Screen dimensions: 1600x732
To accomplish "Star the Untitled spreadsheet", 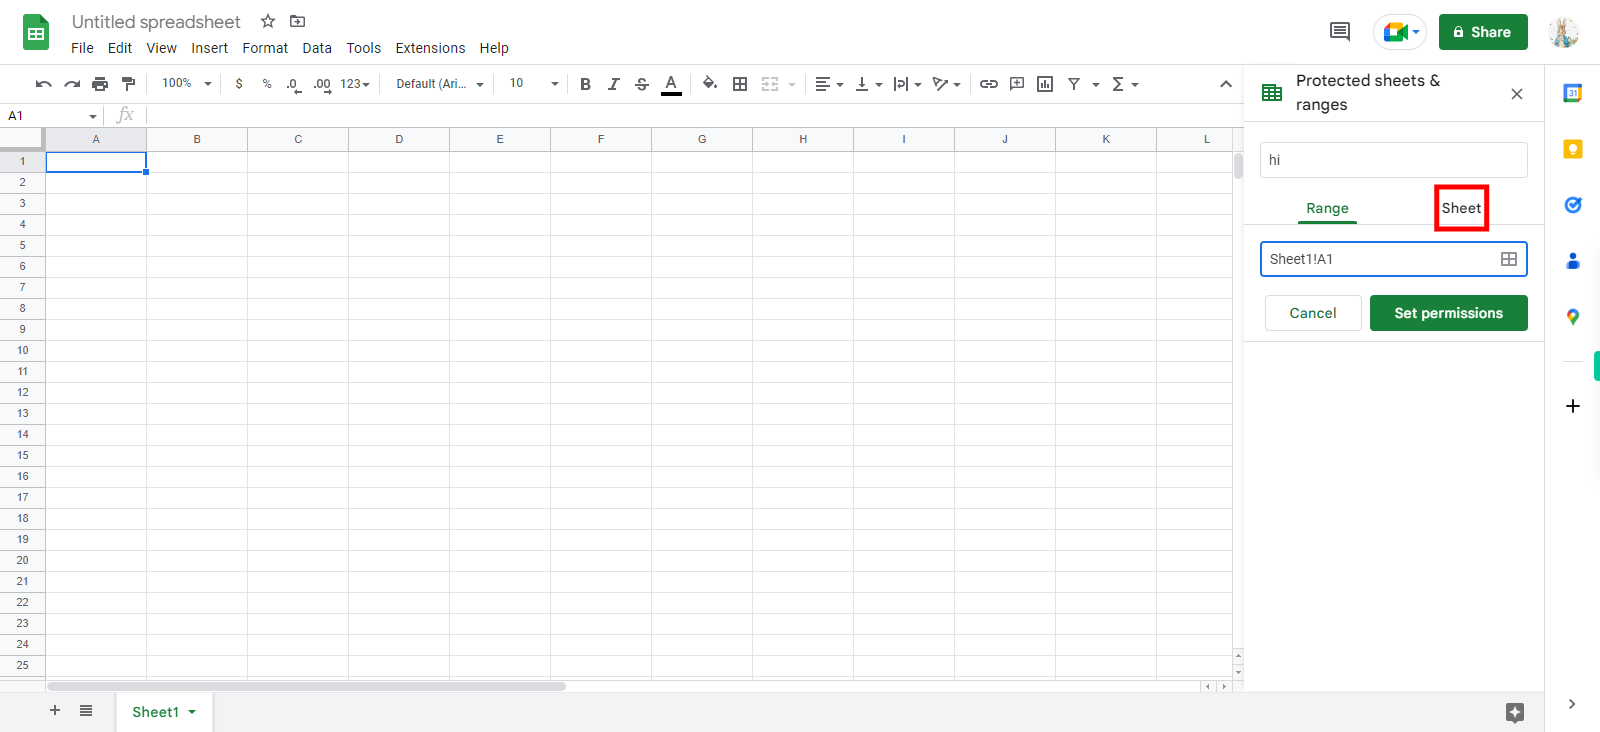I will point(268,21).
